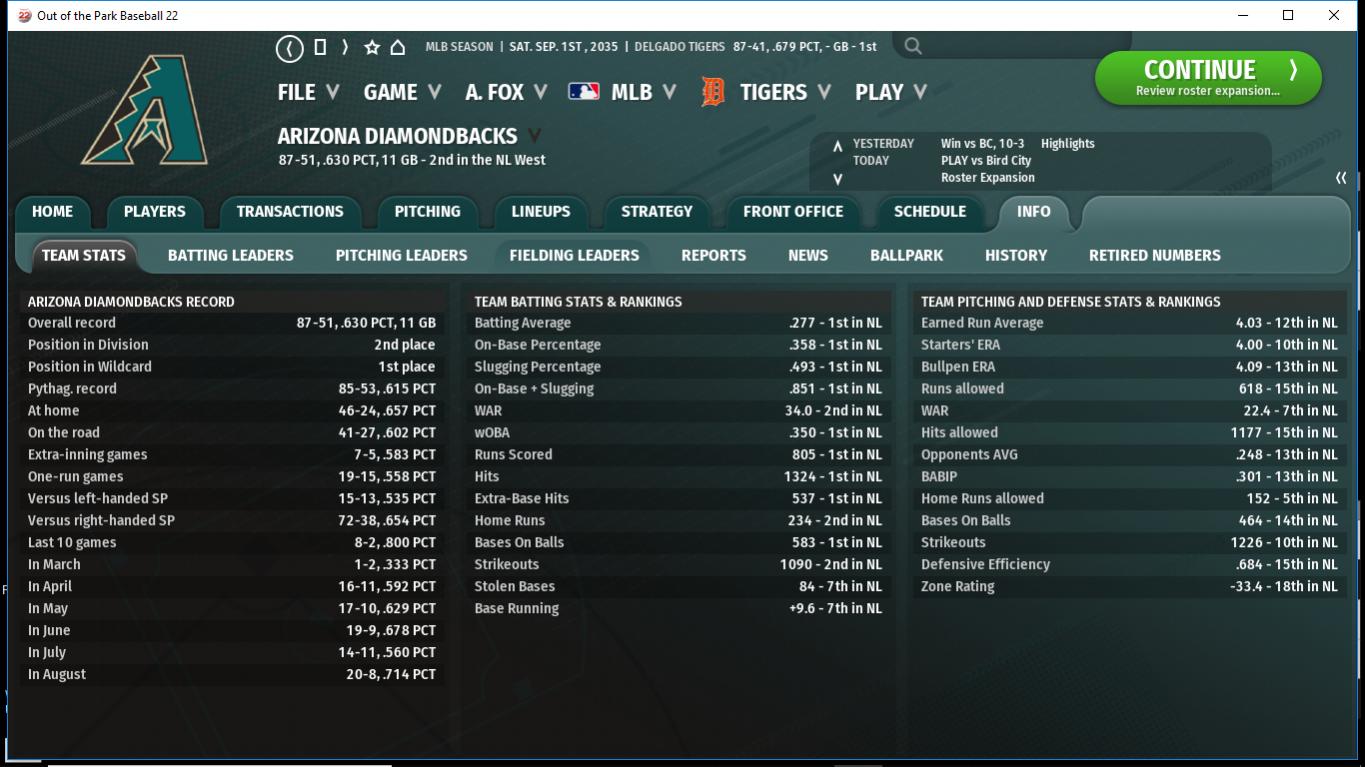The width and height of the screenshot is (1365, 767).
Task: Show the RETIRED NUMBERS subtab
Action: (1155, 255)
